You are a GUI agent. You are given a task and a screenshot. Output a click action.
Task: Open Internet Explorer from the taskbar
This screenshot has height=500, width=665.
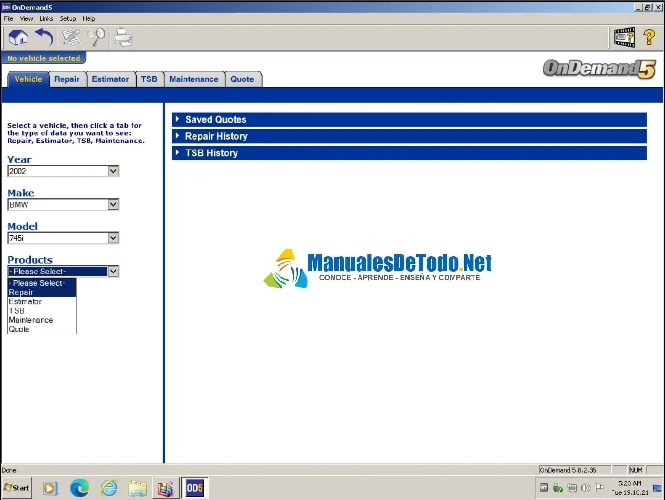coord(108,488)
